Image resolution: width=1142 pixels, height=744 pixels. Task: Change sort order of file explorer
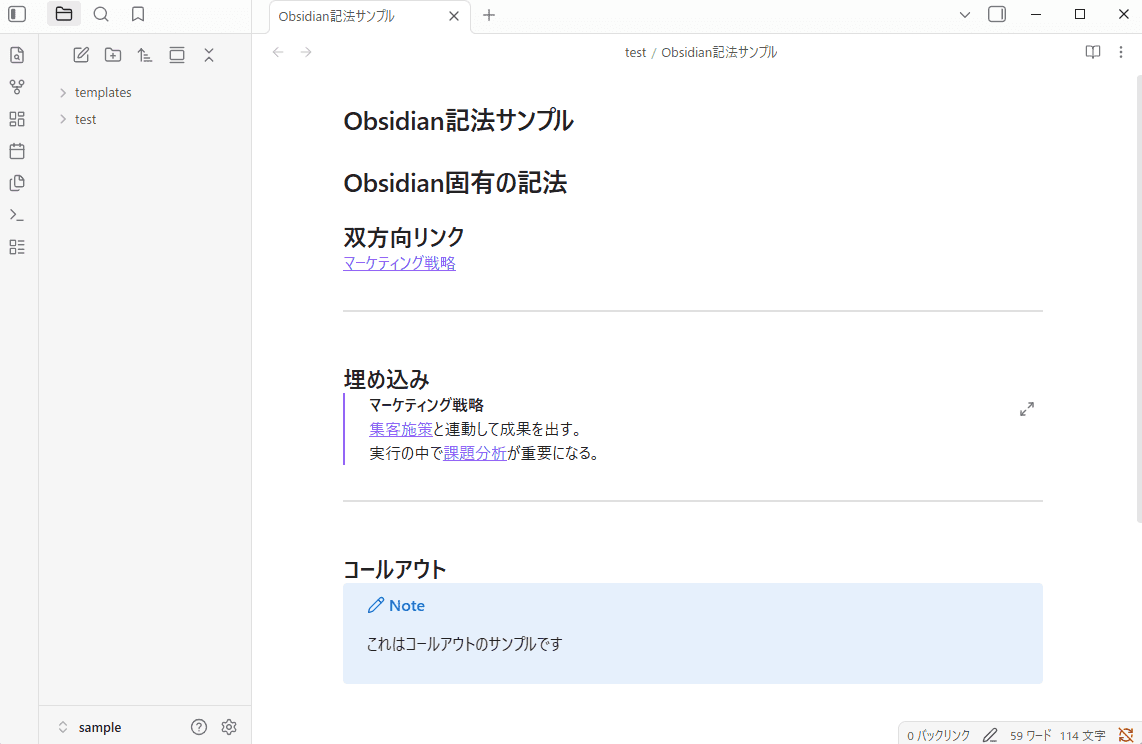point(145,55)
